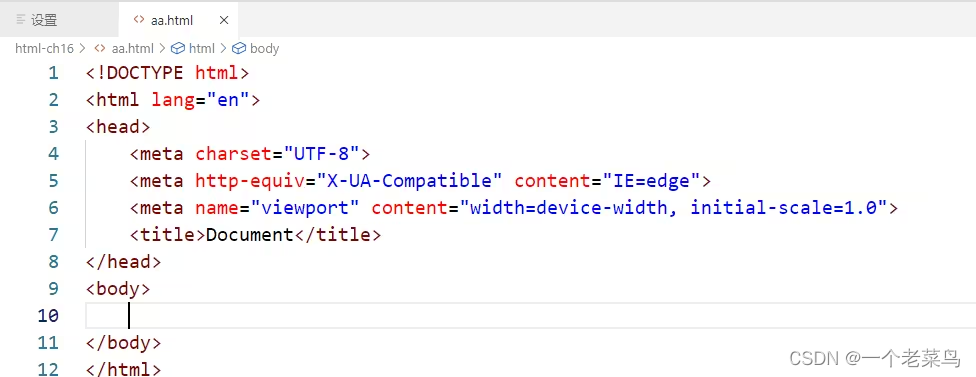Click line number 10 in gutter
This screenshot has width=976, height=377.
[x=48, y=316]
